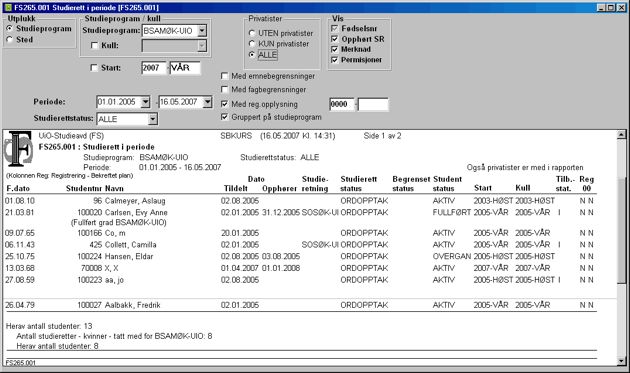This screenshot has width=630, height=373.
Task: Select the row for X, X
Action: coord(300,268)
